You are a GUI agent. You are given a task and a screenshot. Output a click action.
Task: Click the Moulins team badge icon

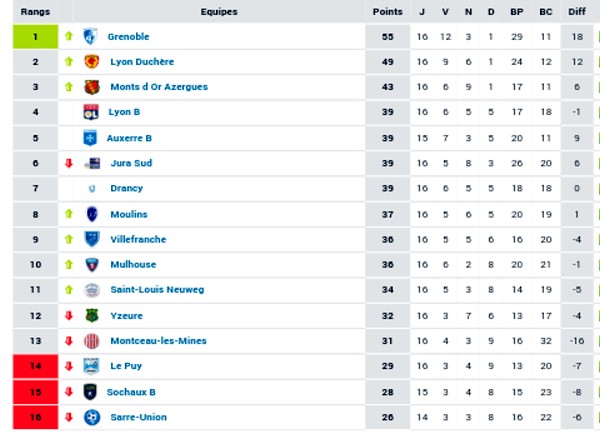(x=91, y=214)
